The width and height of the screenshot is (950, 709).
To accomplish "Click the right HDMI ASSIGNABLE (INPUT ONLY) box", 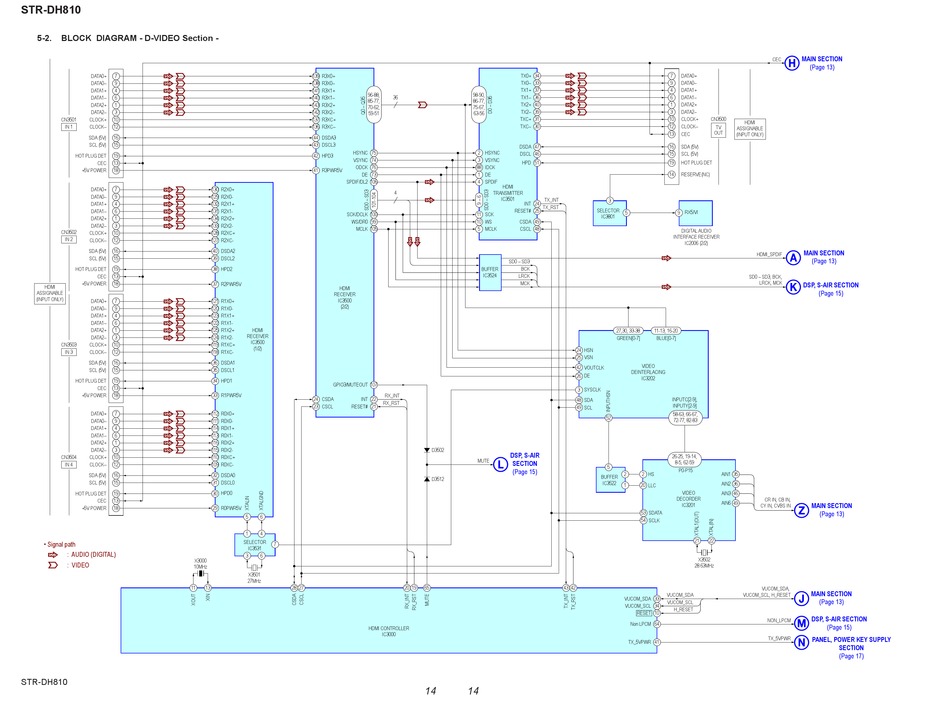I will tap(749, 128).
